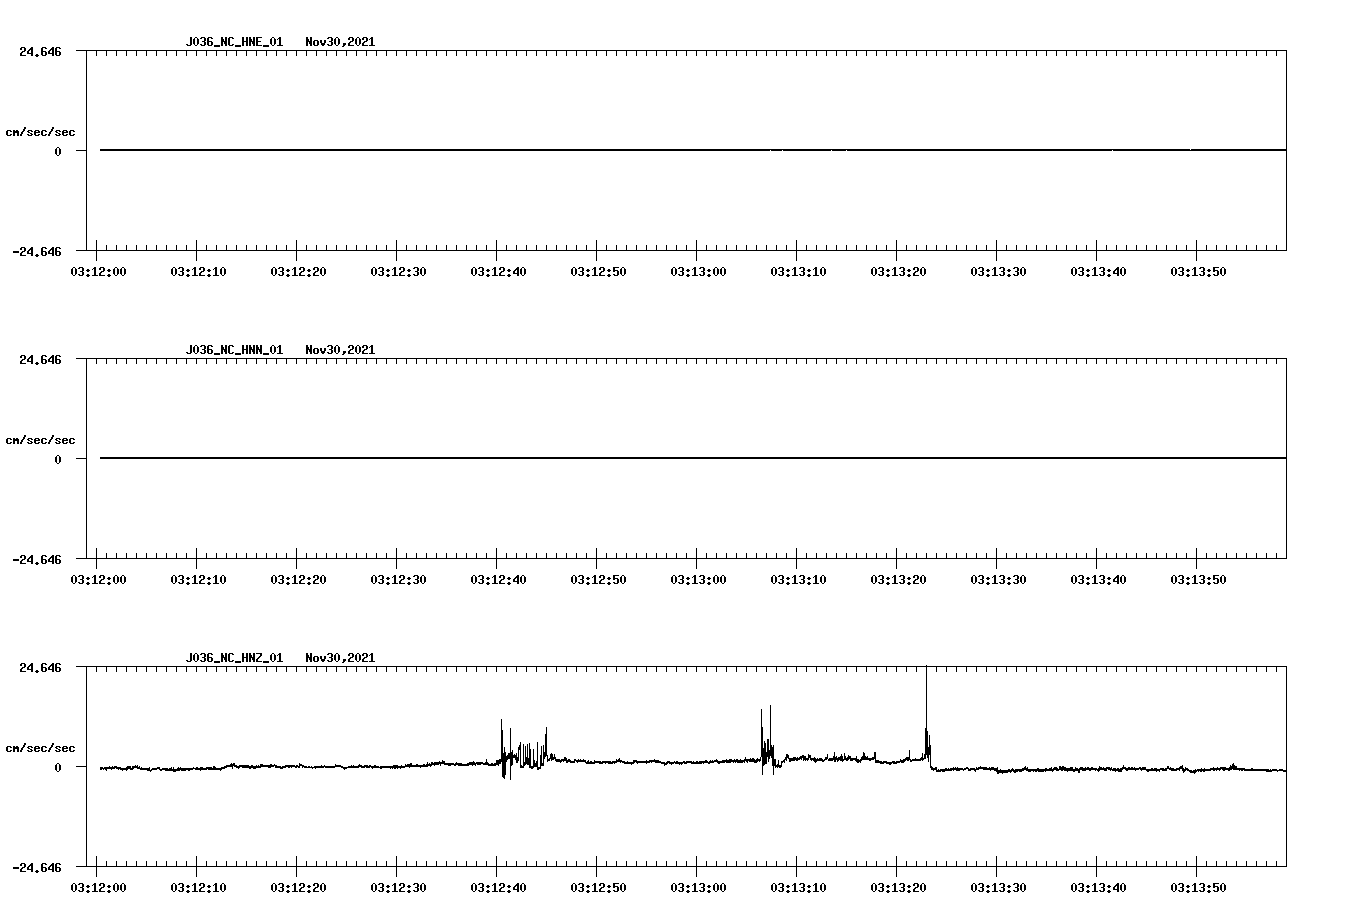
Task: Click the 03:12:00 time label under HNZ plot
Action: pos(98,887)
